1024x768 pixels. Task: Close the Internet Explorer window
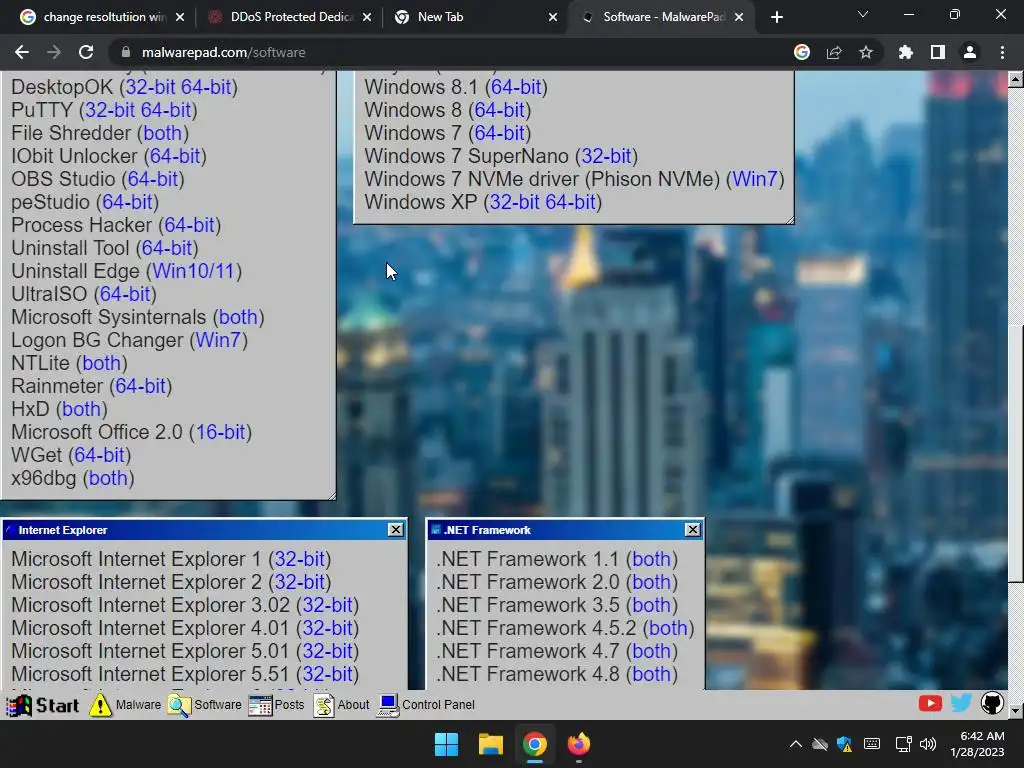[396, 530]
